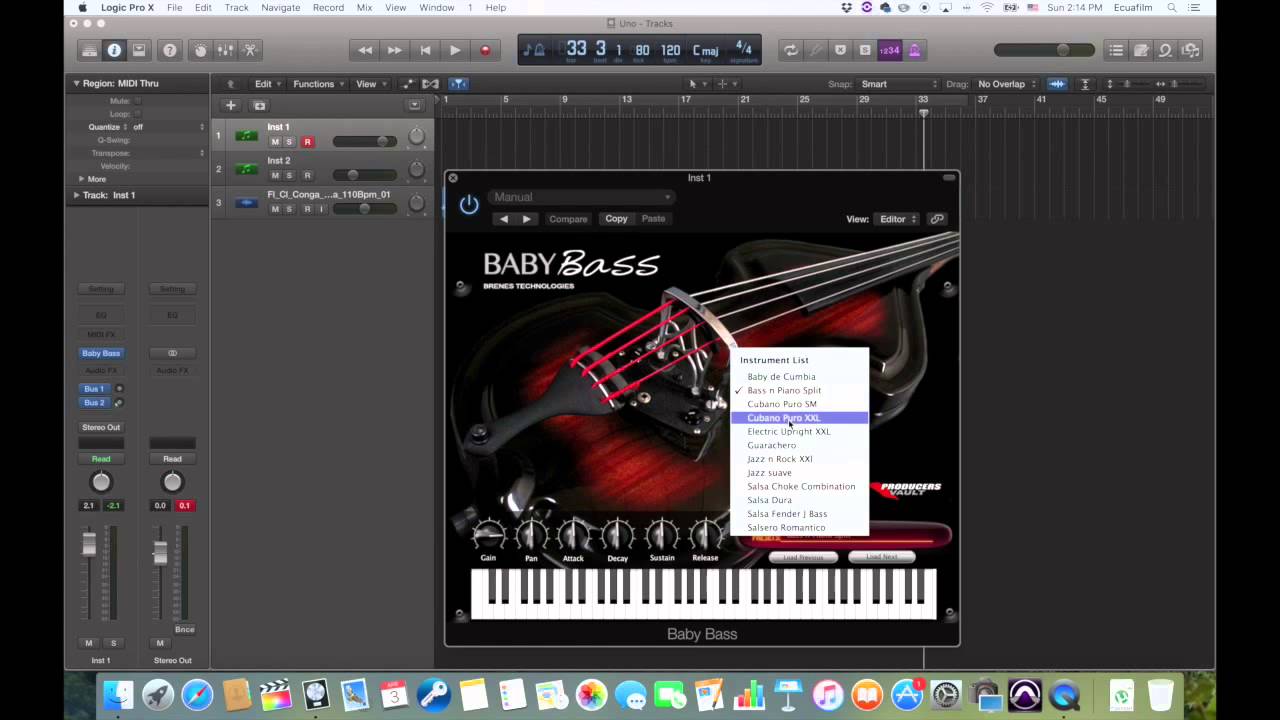Click Bus 1 send button
1280x720 pixels.
tap(94, 389)
